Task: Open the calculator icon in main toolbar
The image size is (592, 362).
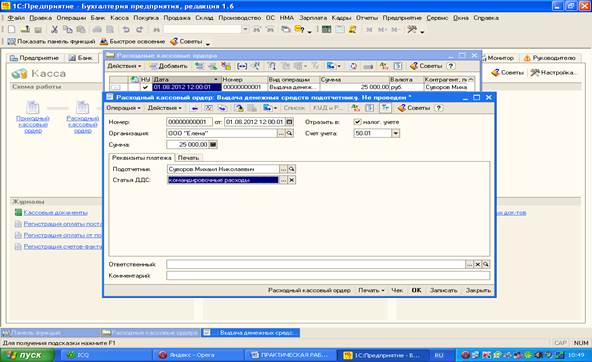Action: pos(327,29)
